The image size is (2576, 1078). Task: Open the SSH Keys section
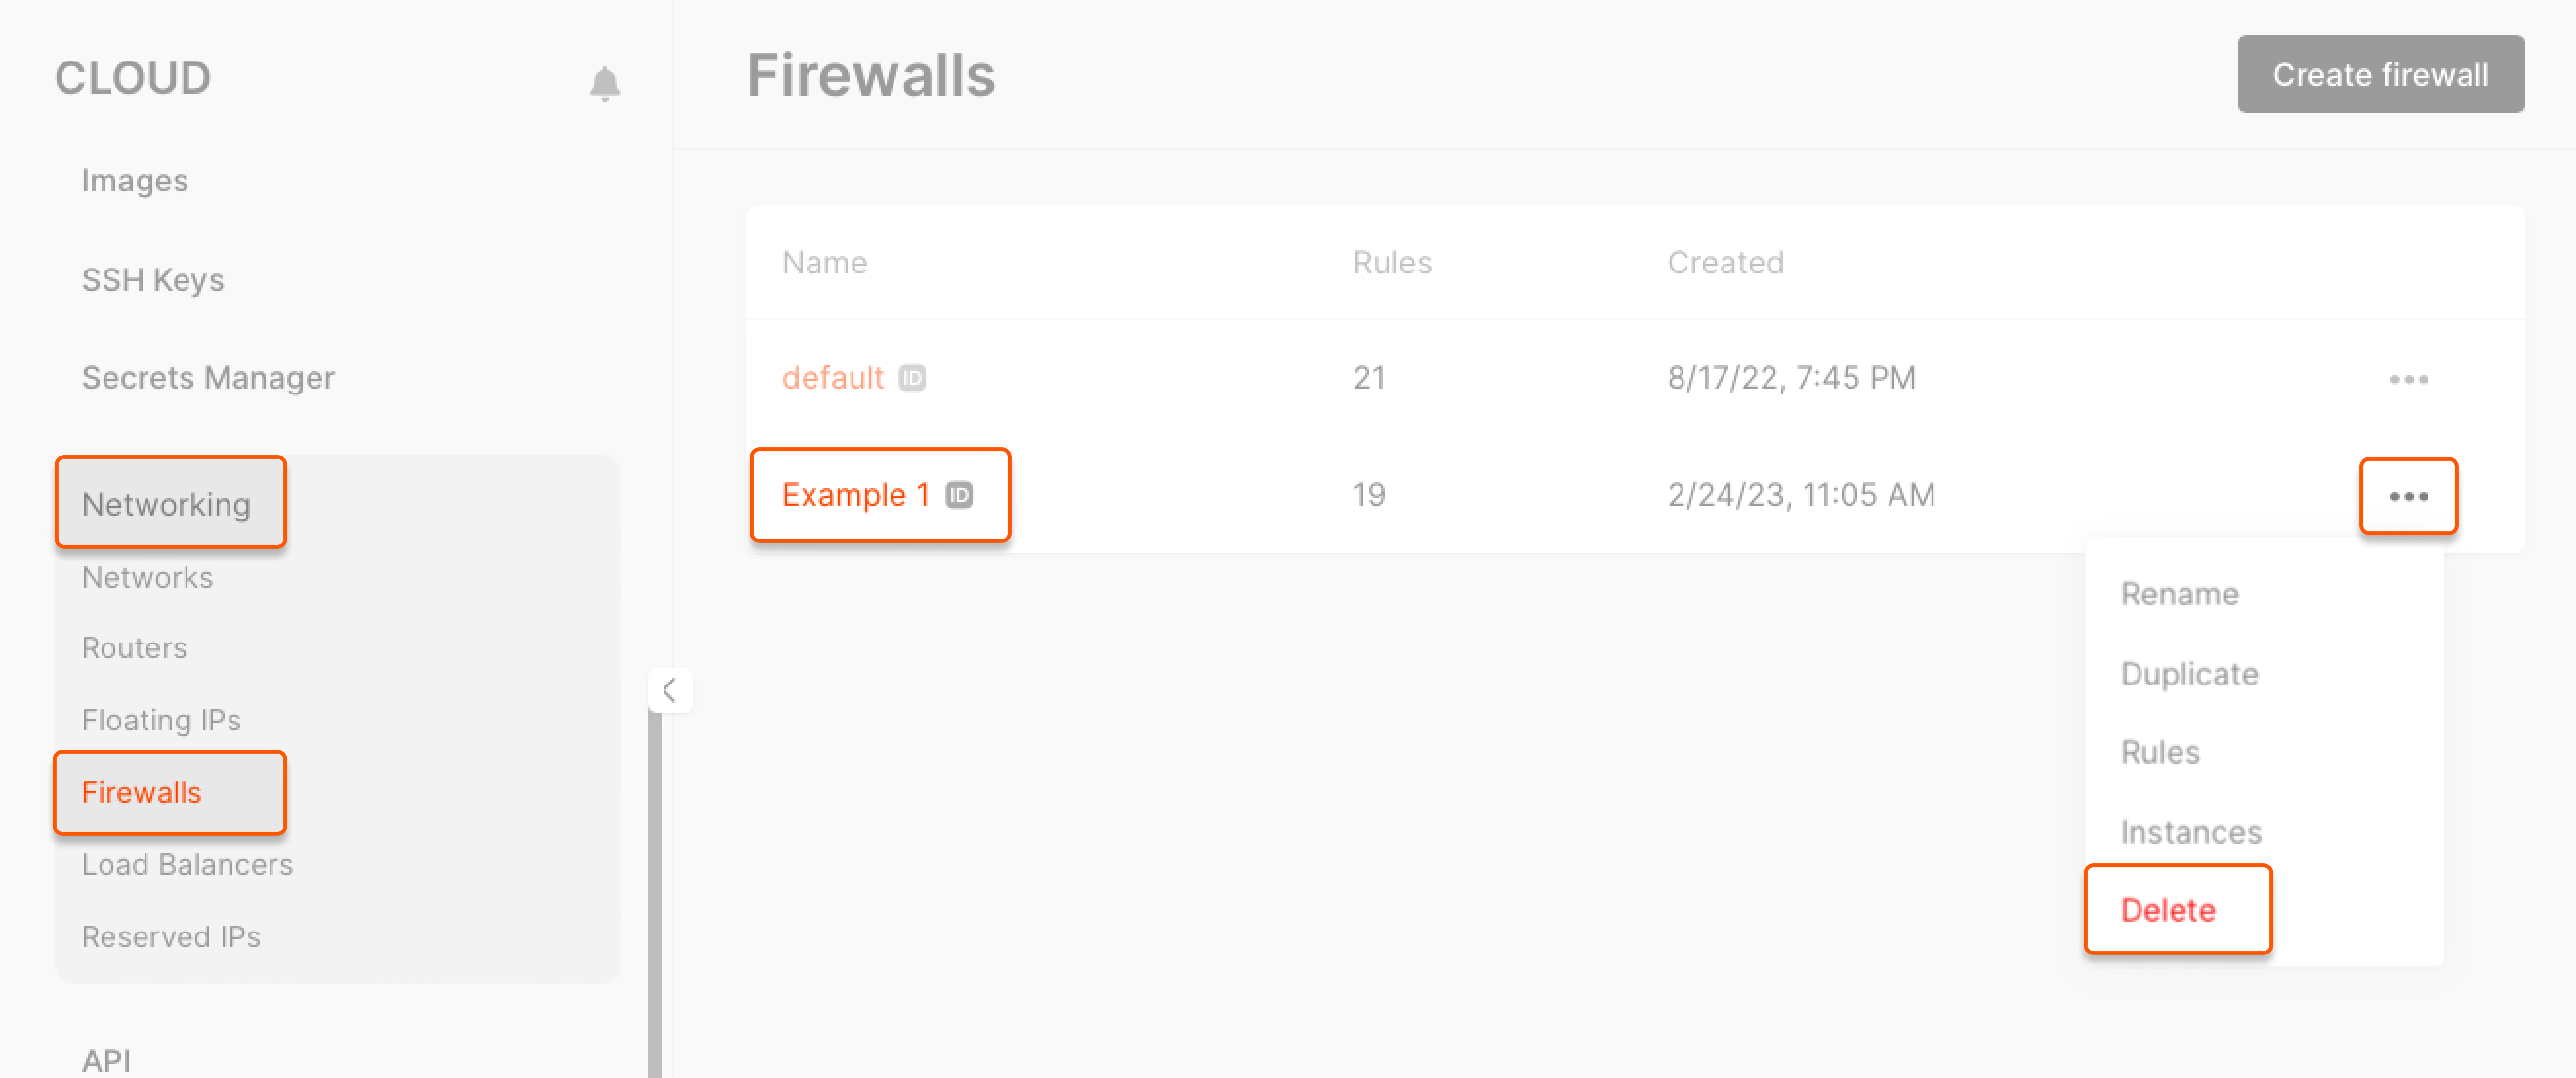pyautogui.click(x=153, y=280)
